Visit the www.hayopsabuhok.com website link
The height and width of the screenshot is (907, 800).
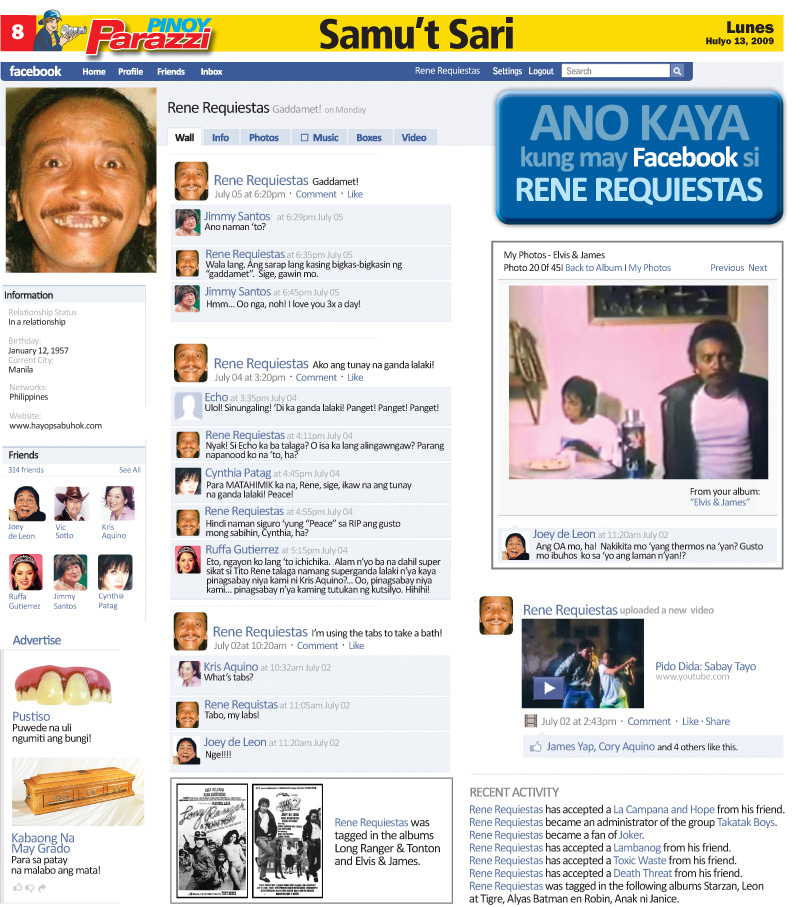pos(56,426)
